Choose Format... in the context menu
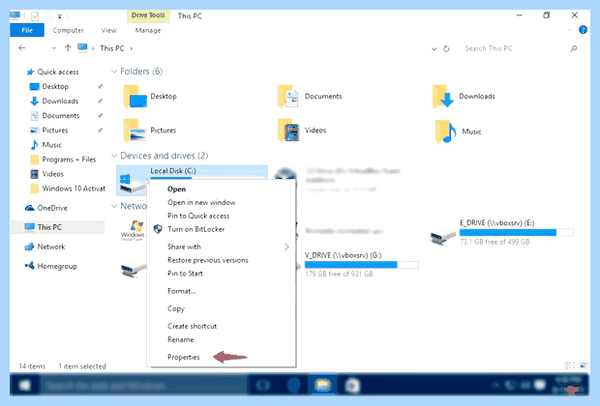This screenshot has height=406, width=600. point(182,291)
